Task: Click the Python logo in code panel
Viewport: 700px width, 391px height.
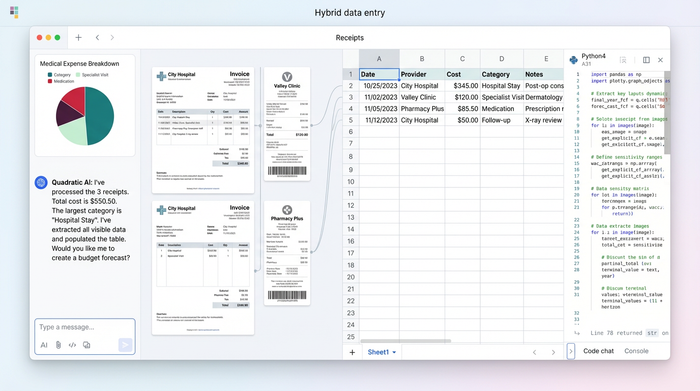Action: coord(574,60)
